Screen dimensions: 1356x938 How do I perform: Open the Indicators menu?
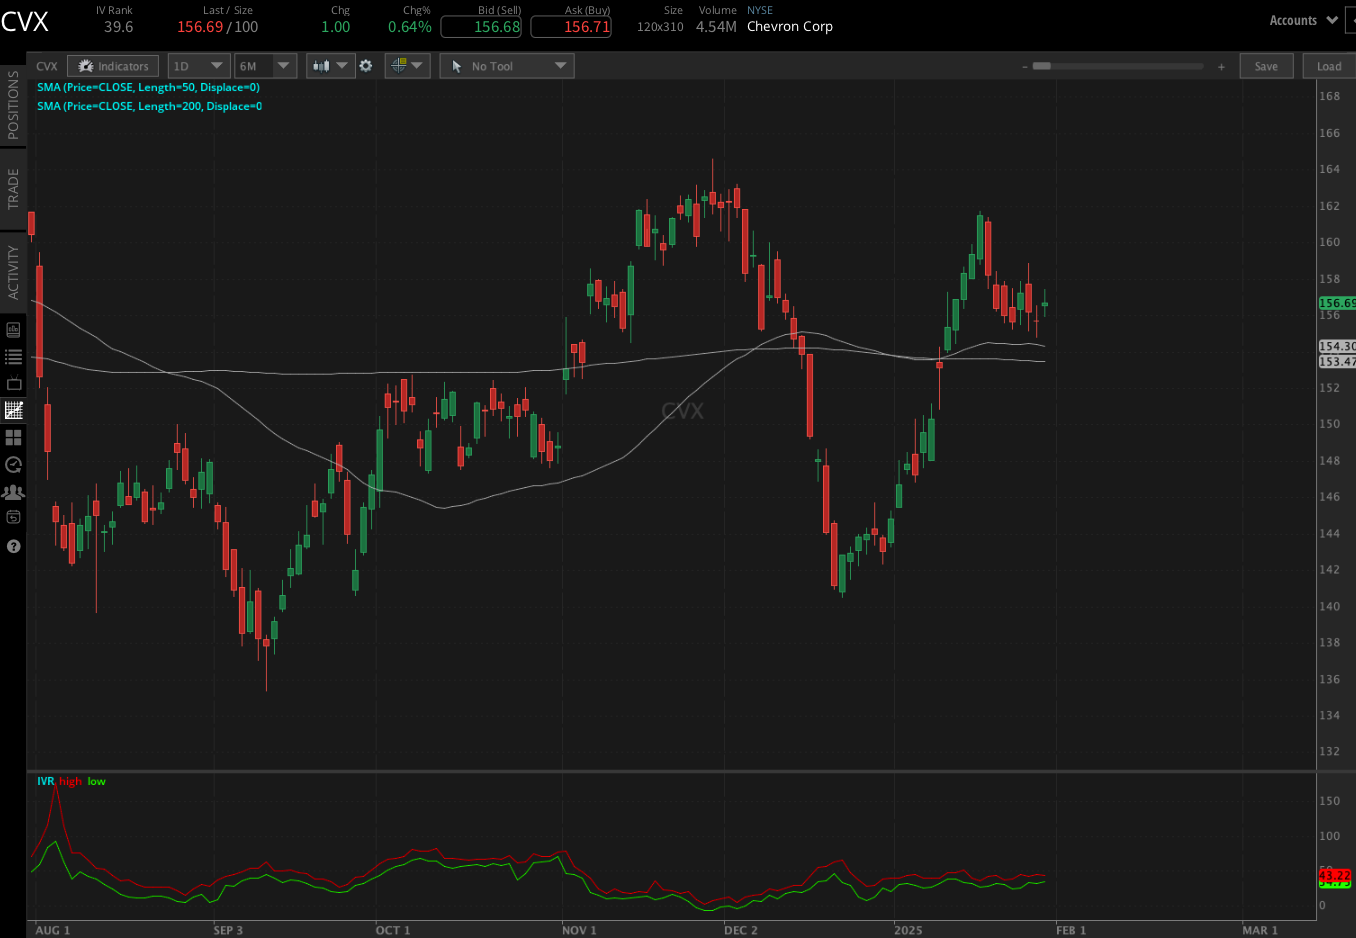[113, 66]
